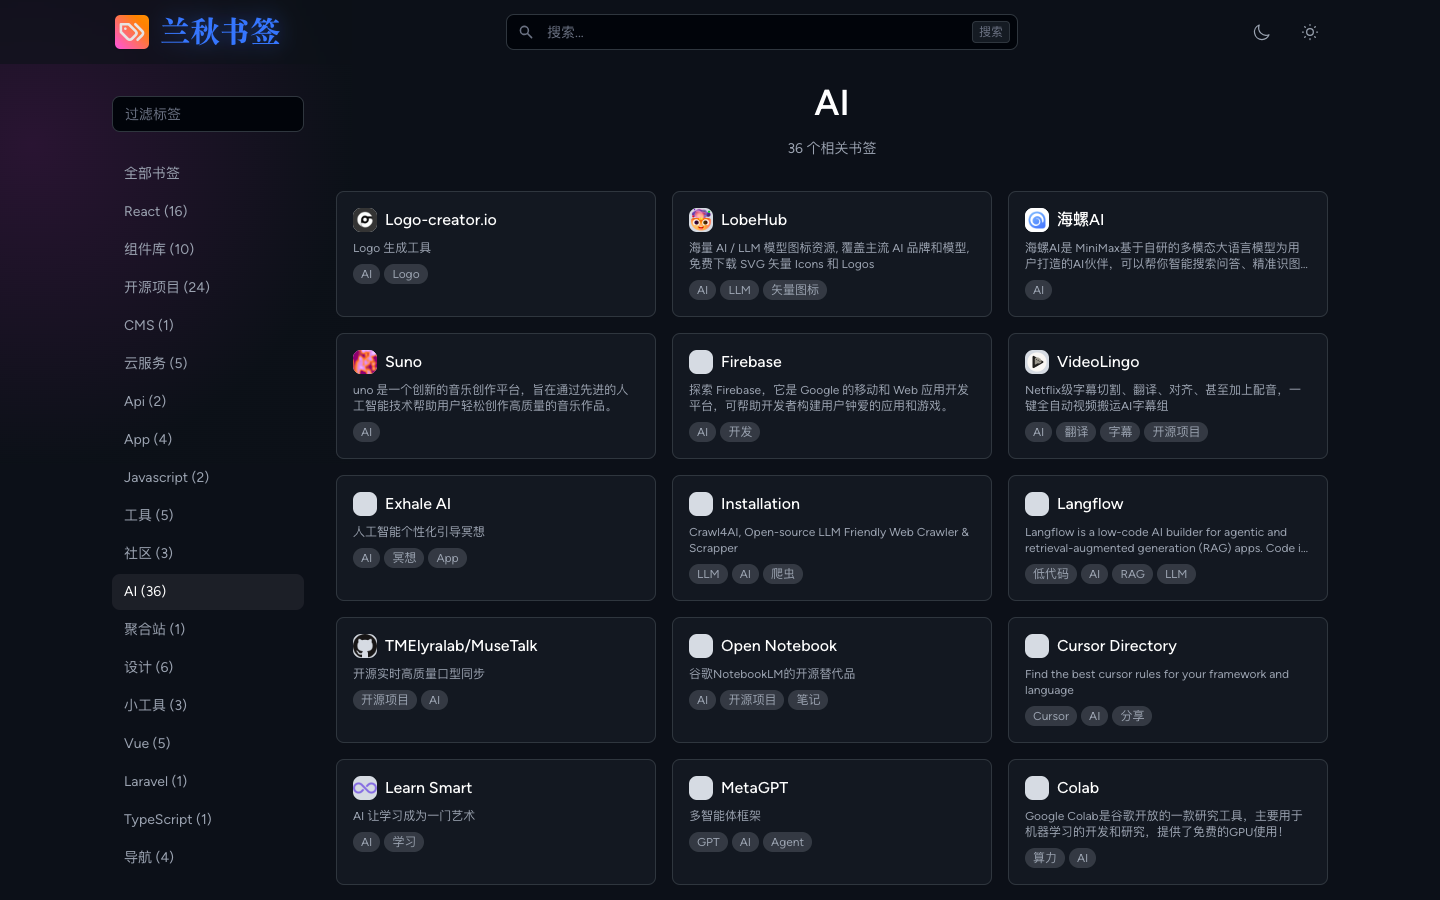Select 小工具 (3) tag
This screenshot has height=900, width=1440.
tap(208, 705)
